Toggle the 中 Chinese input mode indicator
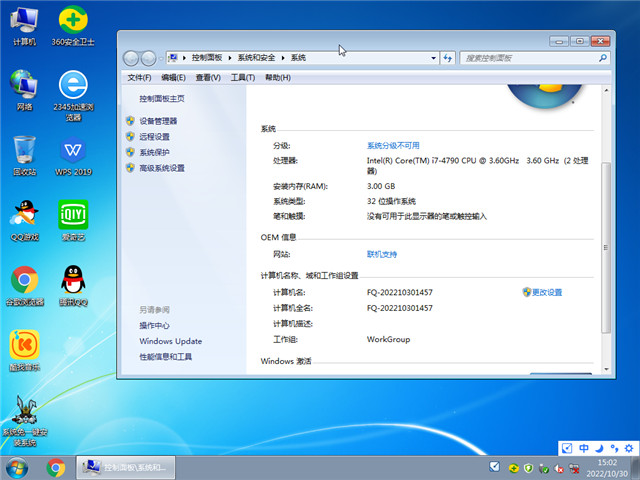Image resolution: width=640 pixels, height=480 pixels. pyautogui.click(x=584, y=448)
